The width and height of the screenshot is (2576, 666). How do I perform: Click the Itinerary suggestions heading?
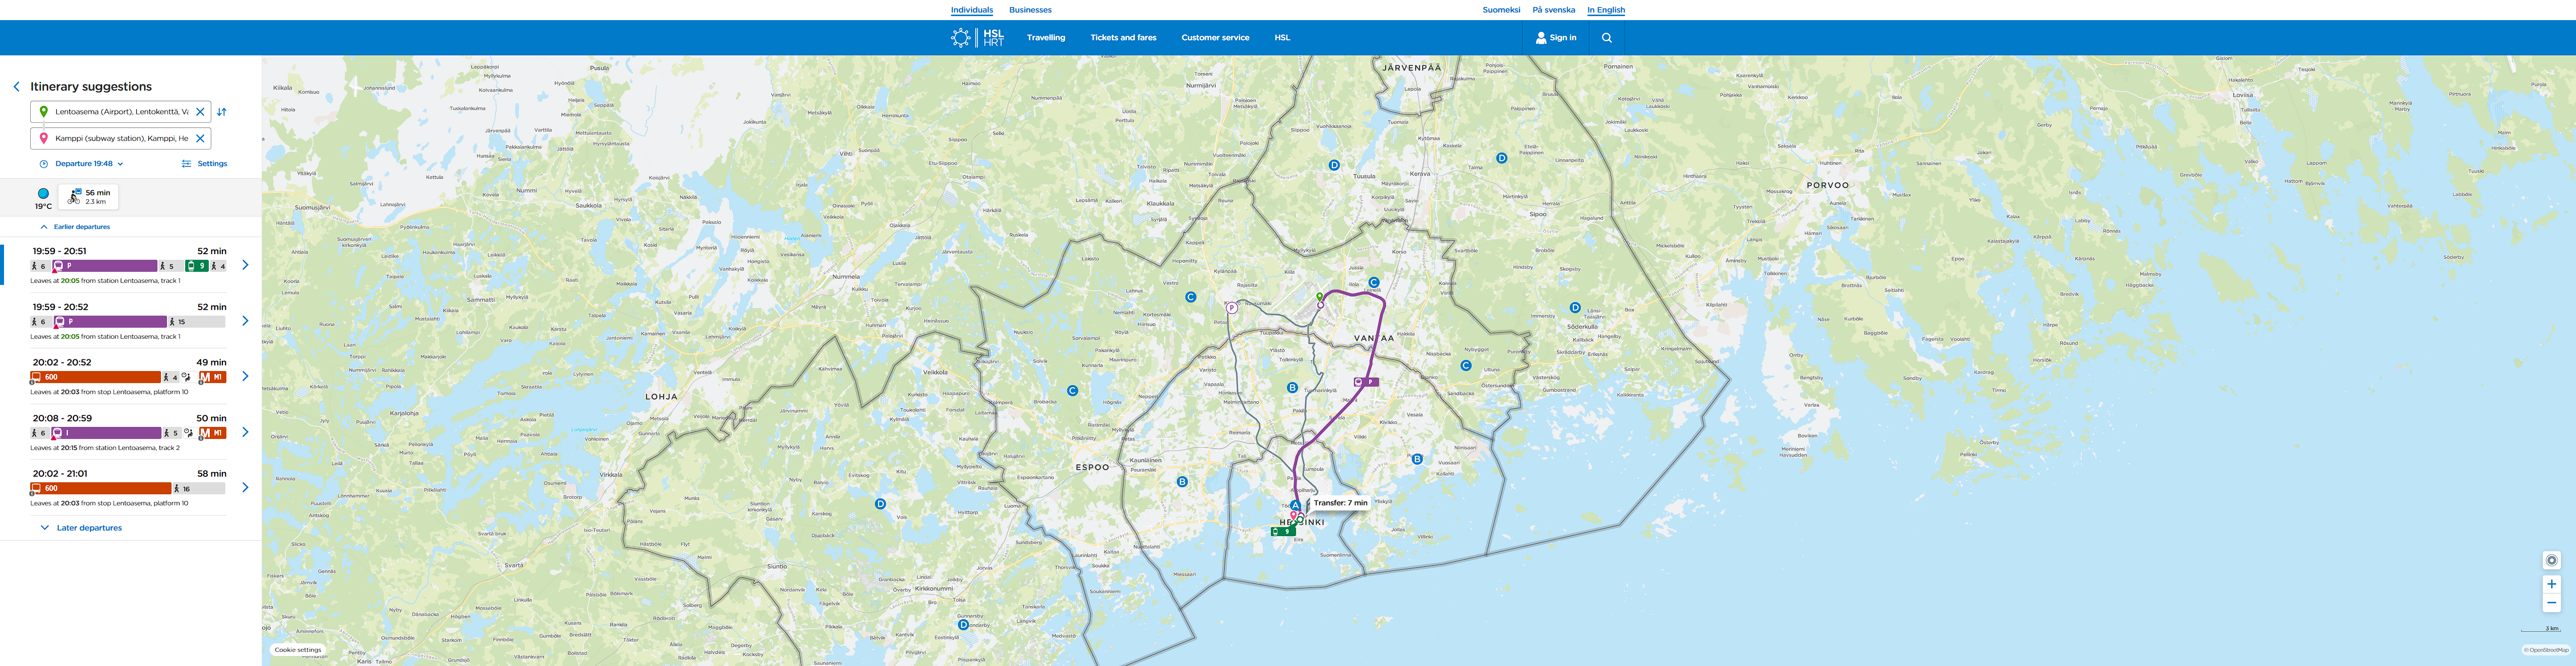coord(91,87)
